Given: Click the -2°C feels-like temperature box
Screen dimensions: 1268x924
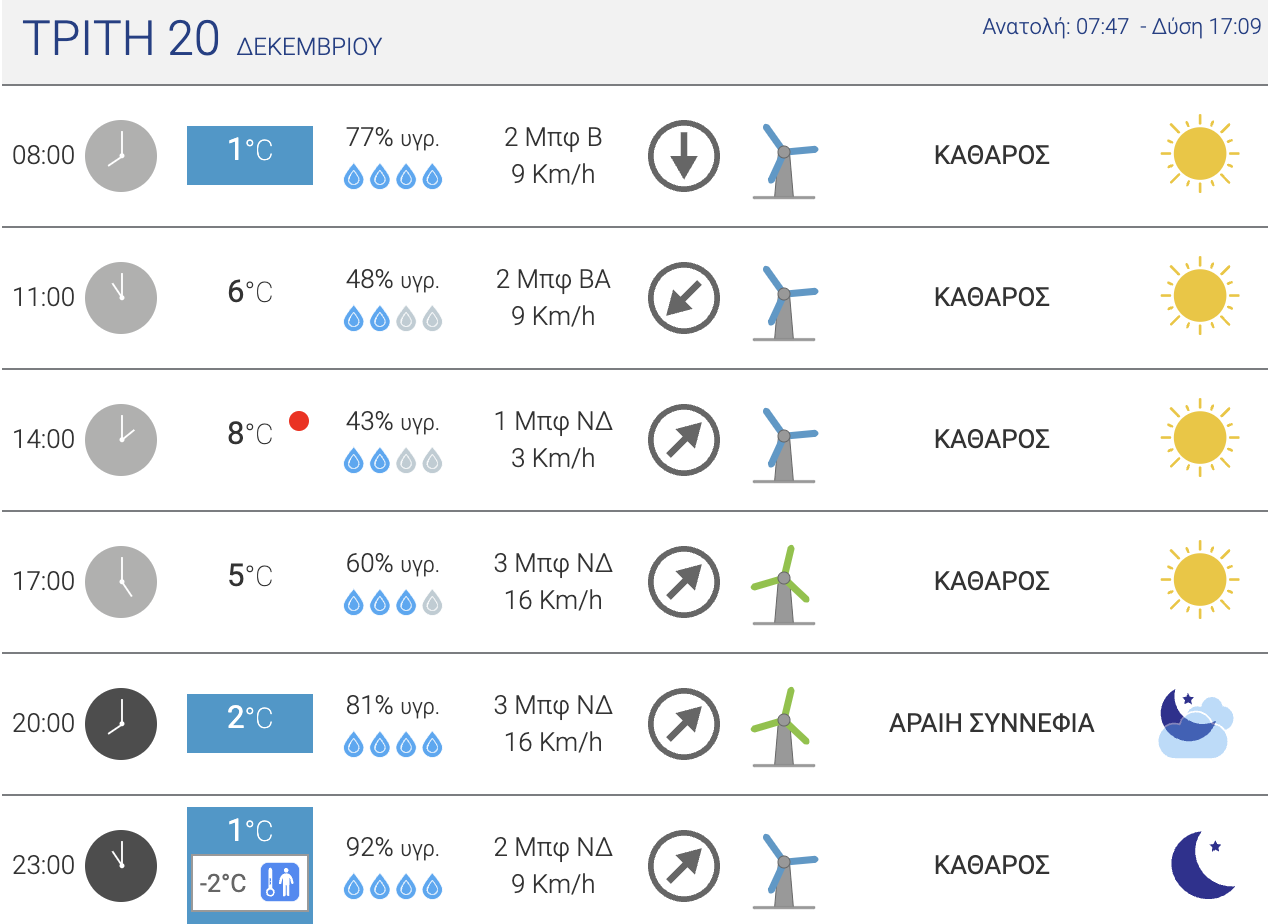Looking at the screenshot, I should (x=250, y=883).
